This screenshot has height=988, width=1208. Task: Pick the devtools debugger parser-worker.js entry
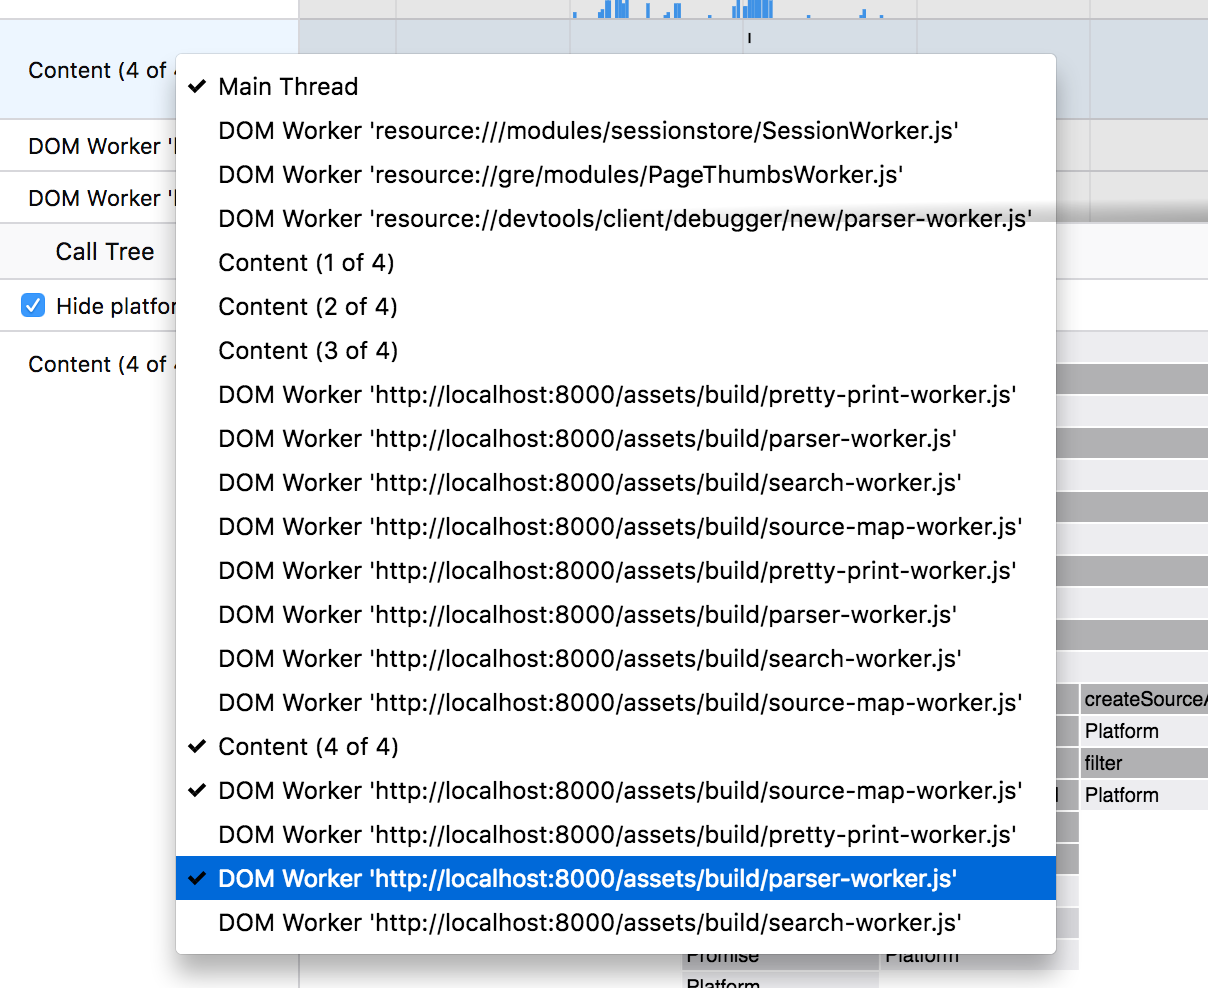coord(624,219)
